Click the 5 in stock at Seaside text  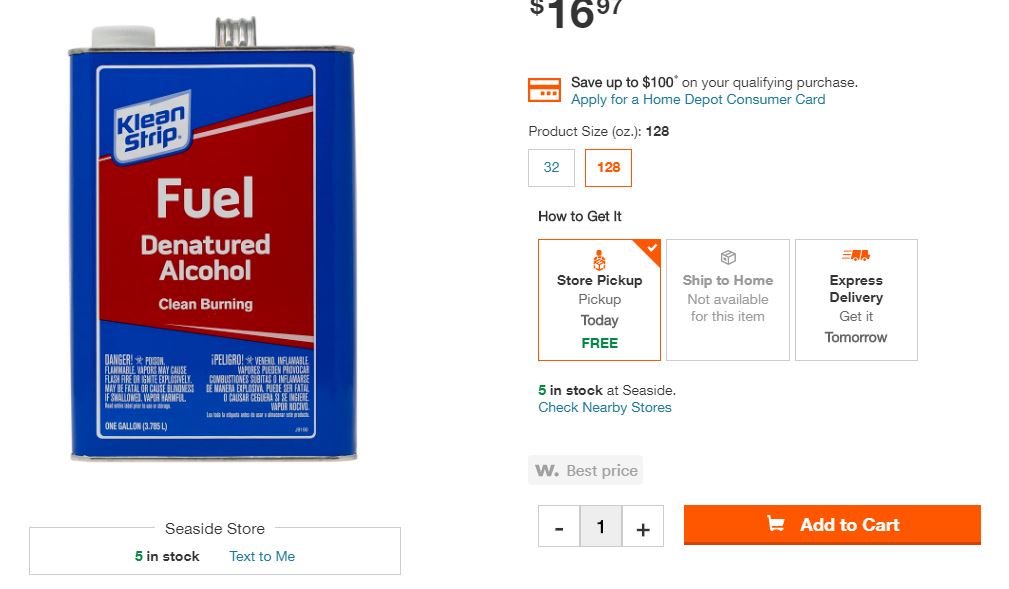(x=607, y=390)
